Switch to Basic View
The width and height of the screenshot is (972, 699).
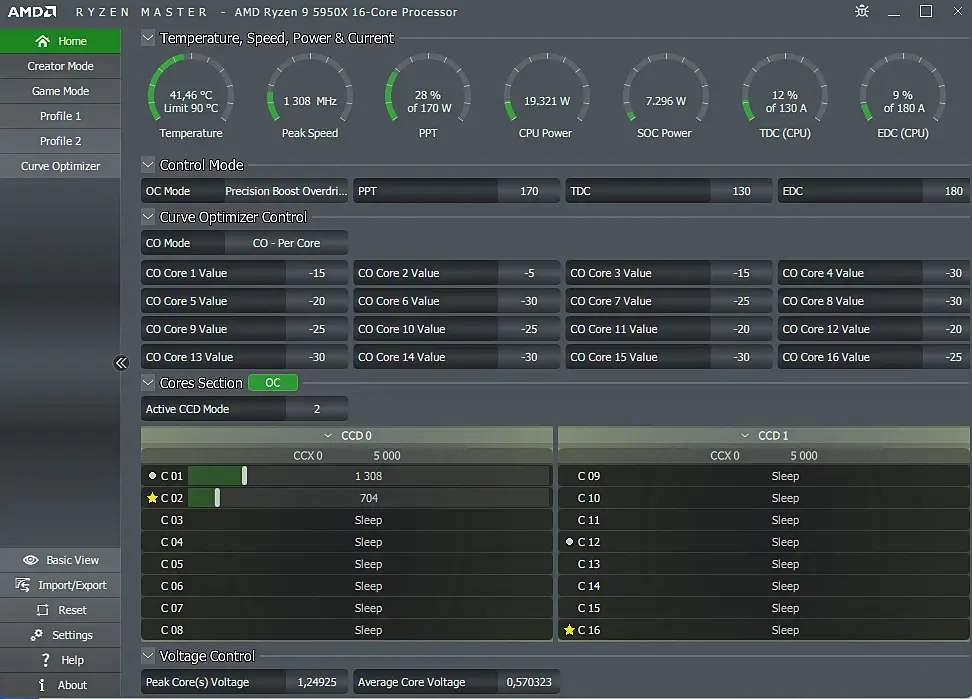tap(60, 560)
